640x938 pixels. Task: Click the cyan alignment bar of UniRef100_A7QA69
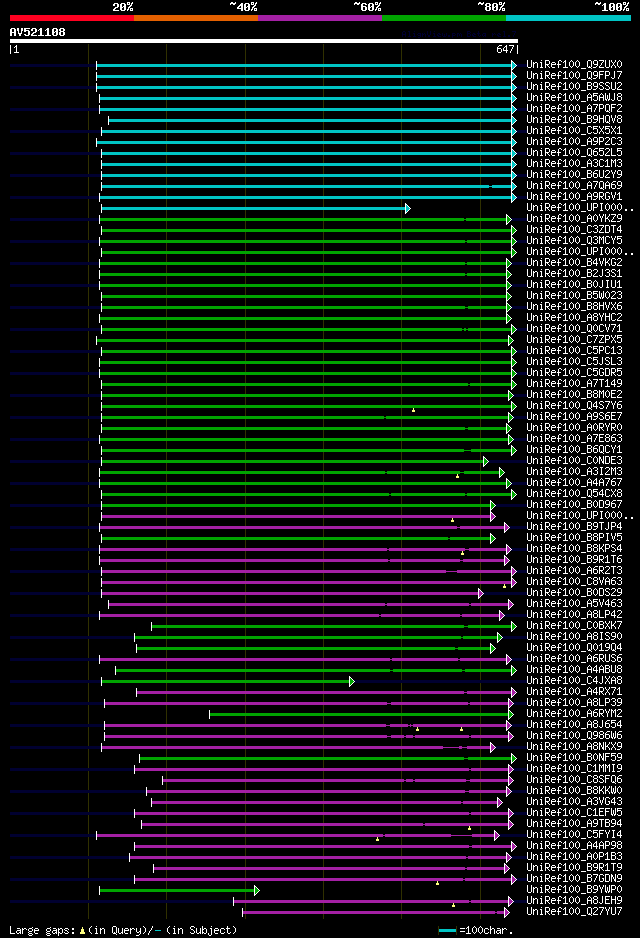click(x=308, y=187)
